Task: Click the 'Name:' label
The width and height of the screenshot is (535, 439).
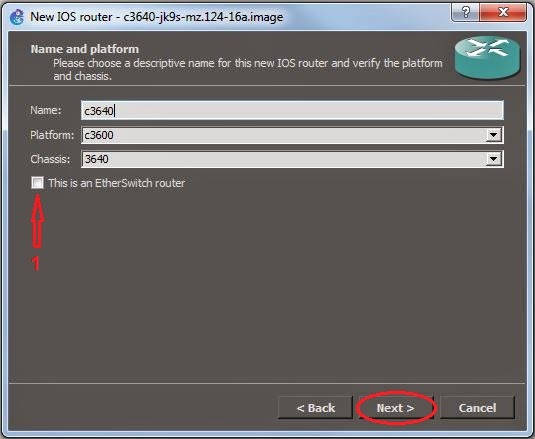Action: point(46,110)
